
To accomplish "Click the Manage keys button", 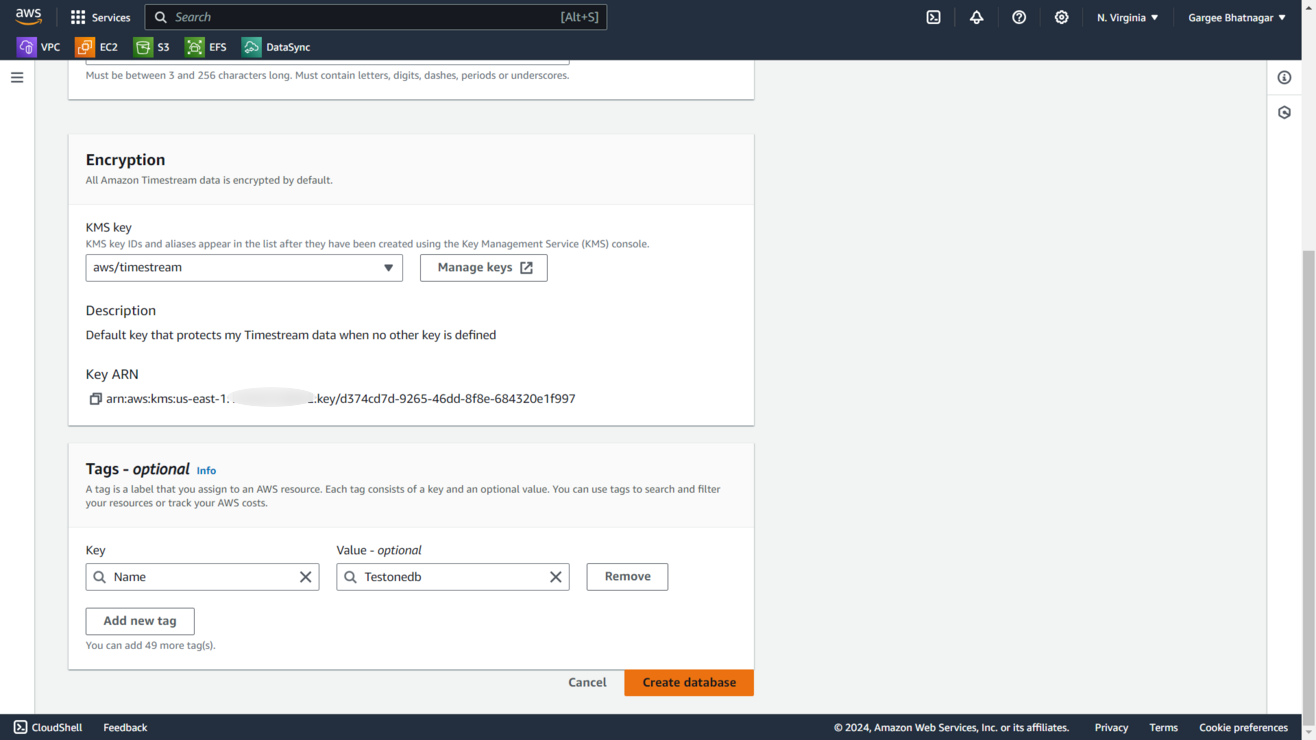I will click(484, 268).
